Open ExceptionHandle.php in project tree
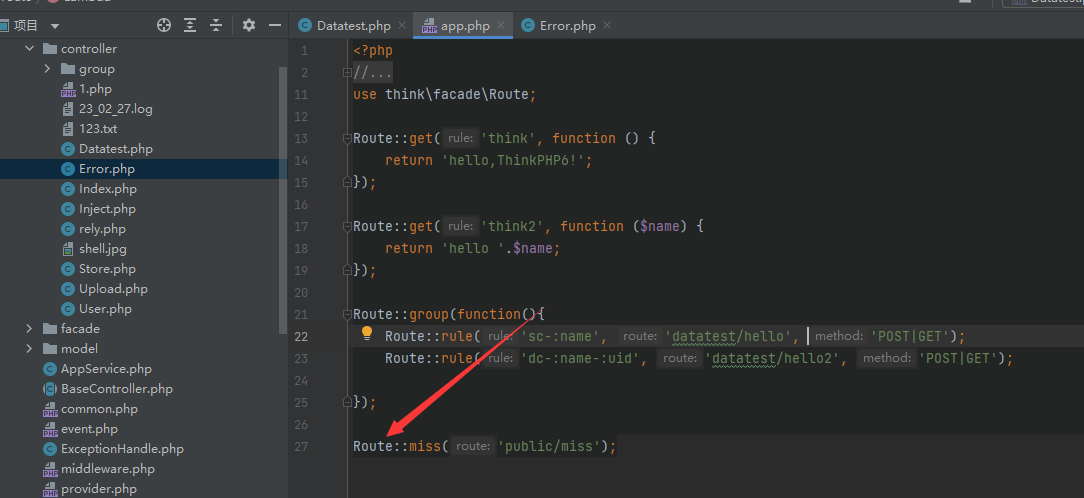The width and height of the screenshot is (1084, 498). coord(122,449)
